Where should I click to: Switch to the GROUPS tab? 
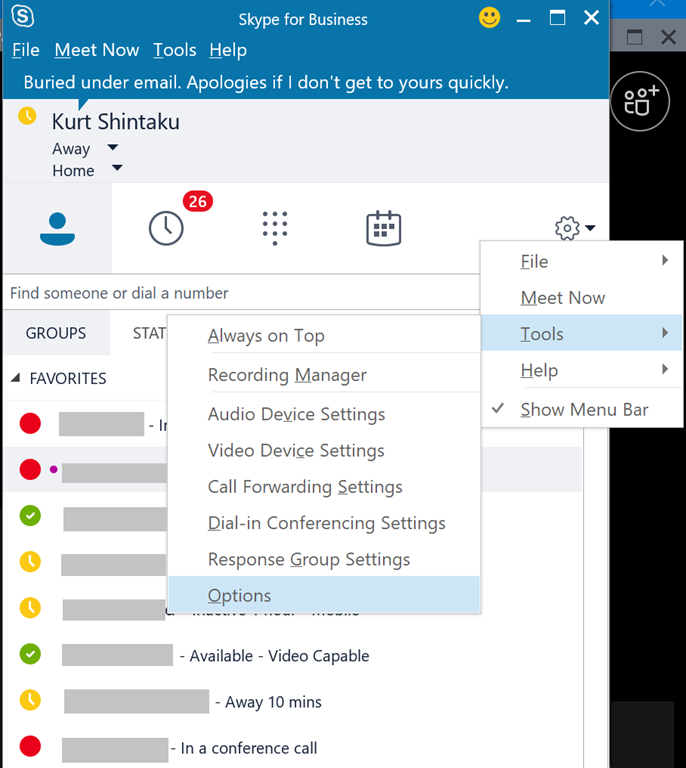coord(56,333)
